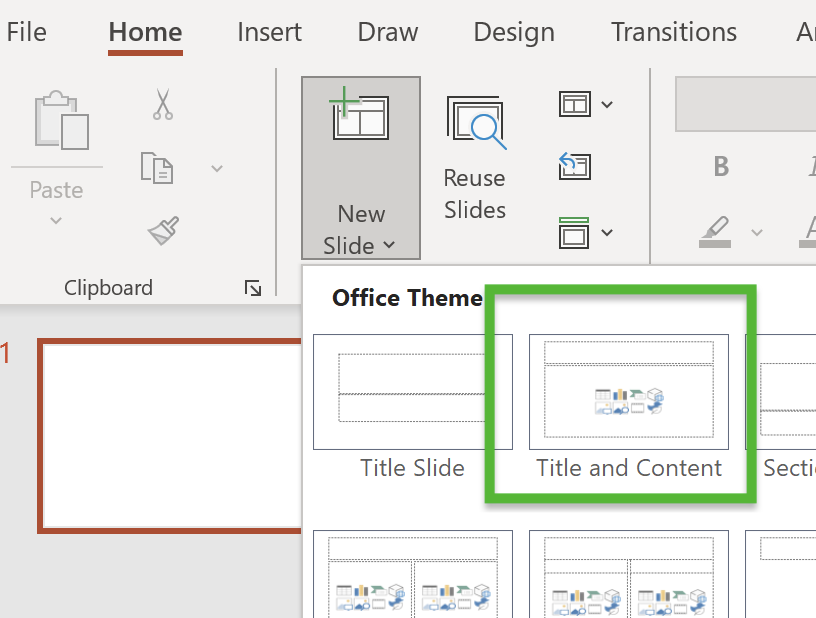Viewport: 816px width, 618px height.
Task: Toggle Bold formatting
Action: click(x=721, y=166)
